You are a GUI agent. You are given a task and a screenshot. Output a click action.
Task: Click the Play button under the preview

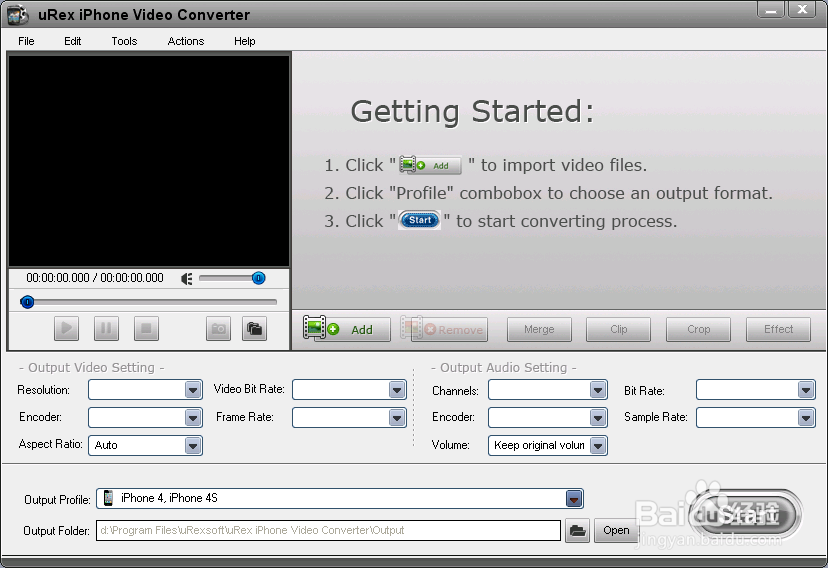67,328
